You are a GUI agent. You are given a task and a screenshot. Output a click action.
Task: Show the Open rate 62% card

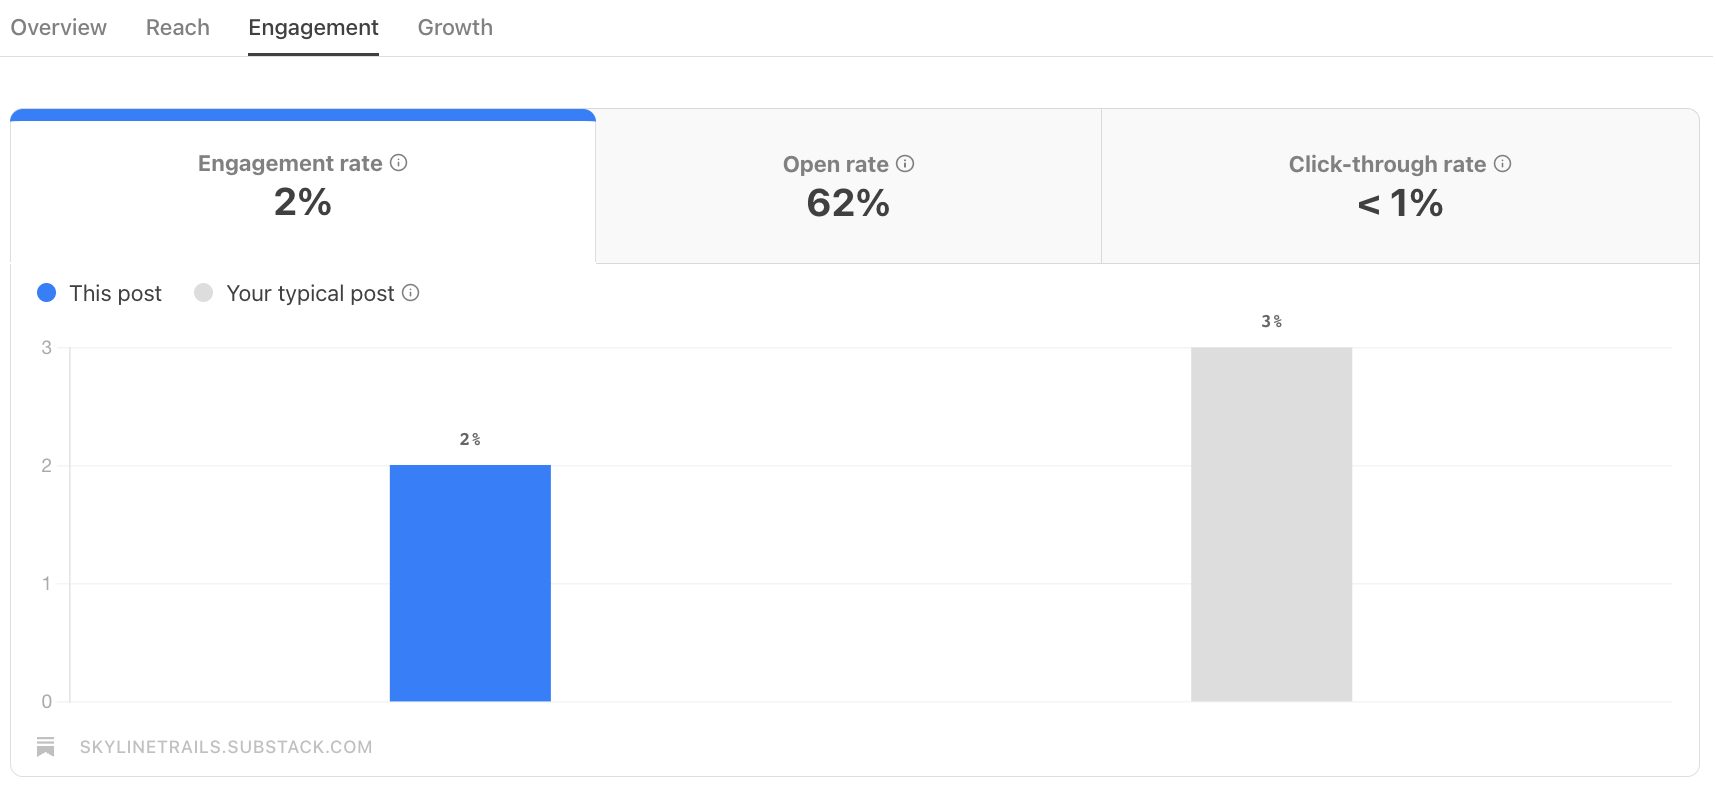848,188
